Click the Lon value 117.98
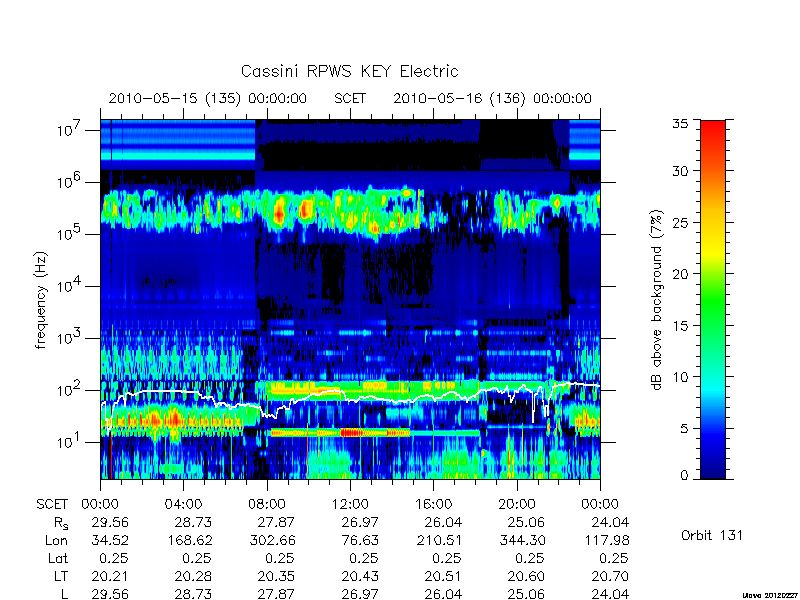Screen dimensions: 800x600 [606, 540]
